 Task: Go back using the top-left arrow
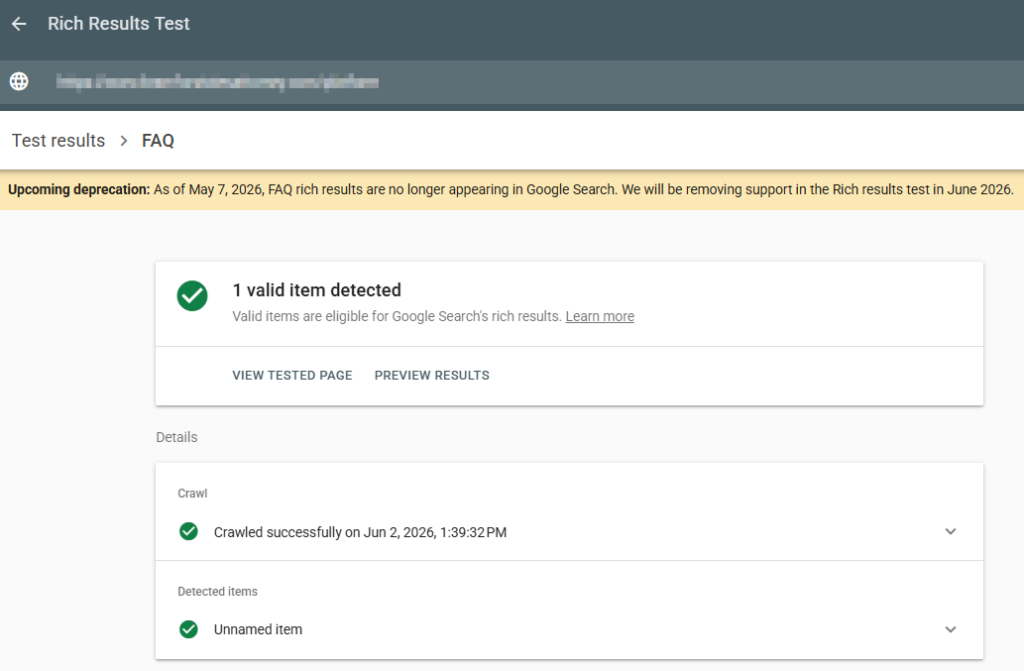(19, 24)
